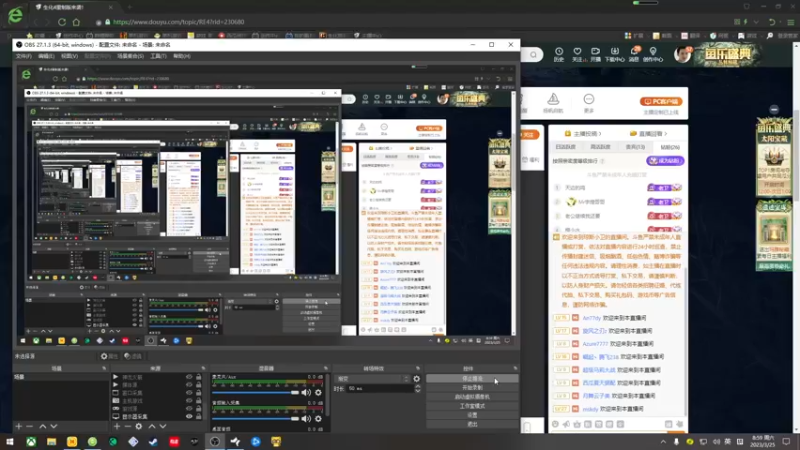Open the transition type dropdown in 转场特效
Screen dimensions: 800x450
tap(372, 379)
